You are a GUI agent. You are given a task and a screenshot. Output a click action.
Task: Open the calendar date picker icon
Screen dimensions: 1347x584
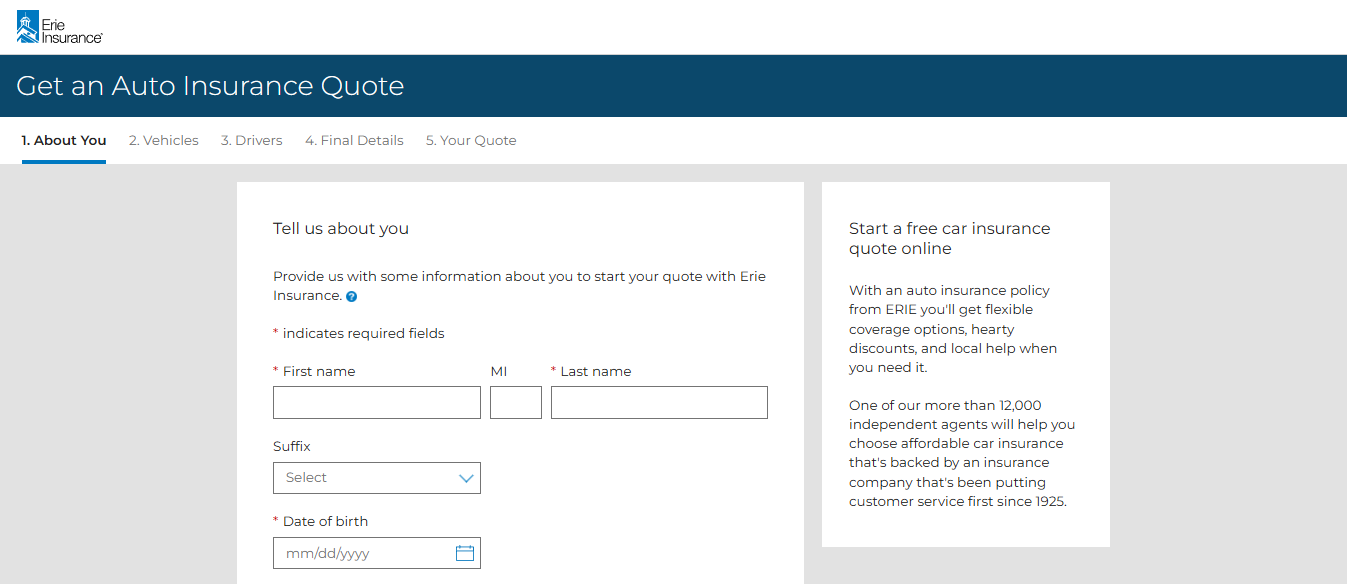464,553
